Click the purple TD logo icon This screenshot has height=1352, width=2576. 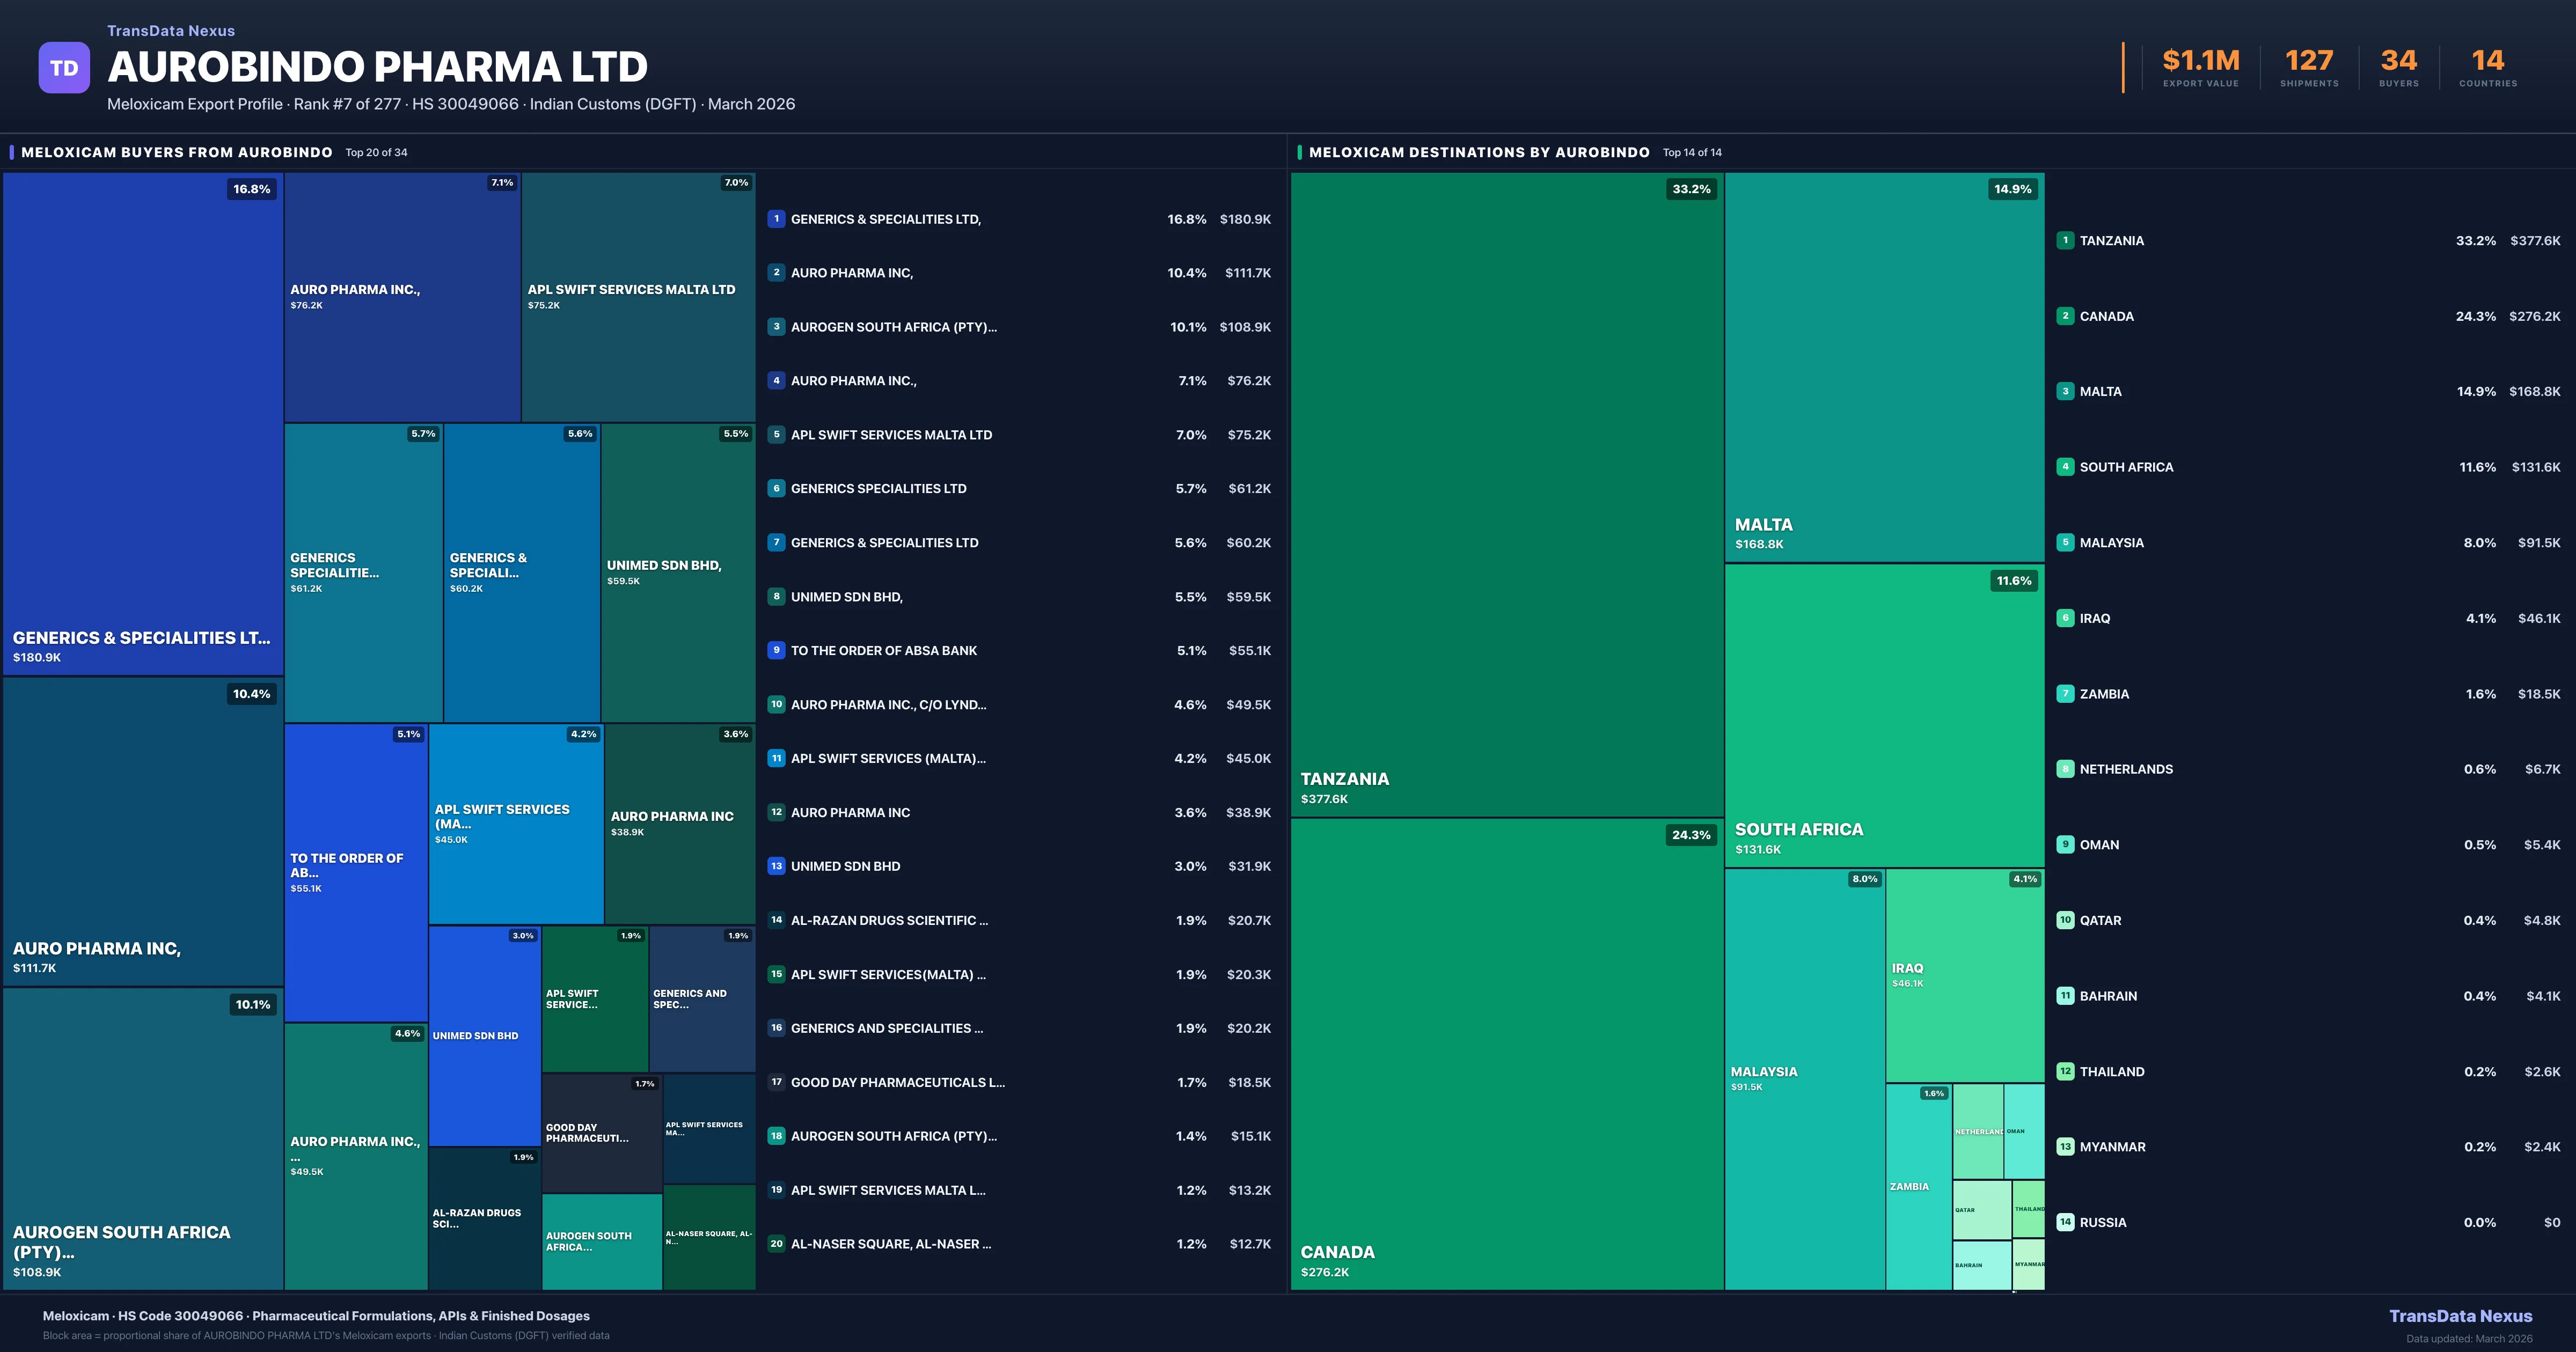[x=64, y=68]
